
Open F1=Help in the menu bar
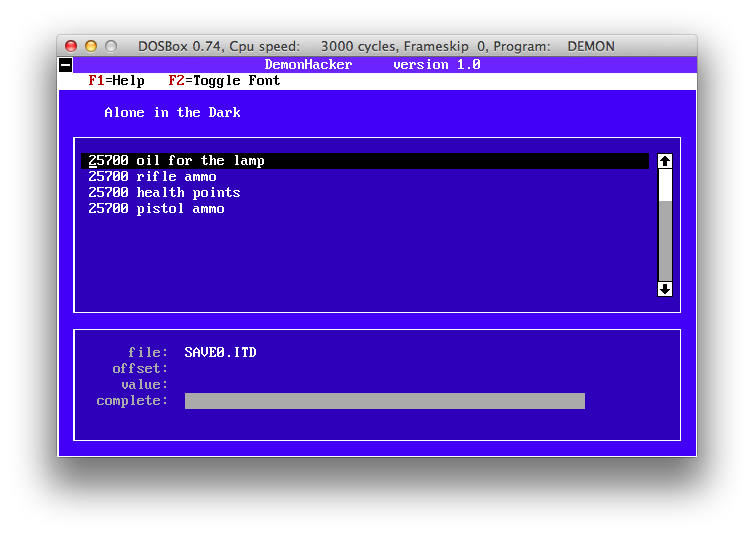tap(116, 81)
